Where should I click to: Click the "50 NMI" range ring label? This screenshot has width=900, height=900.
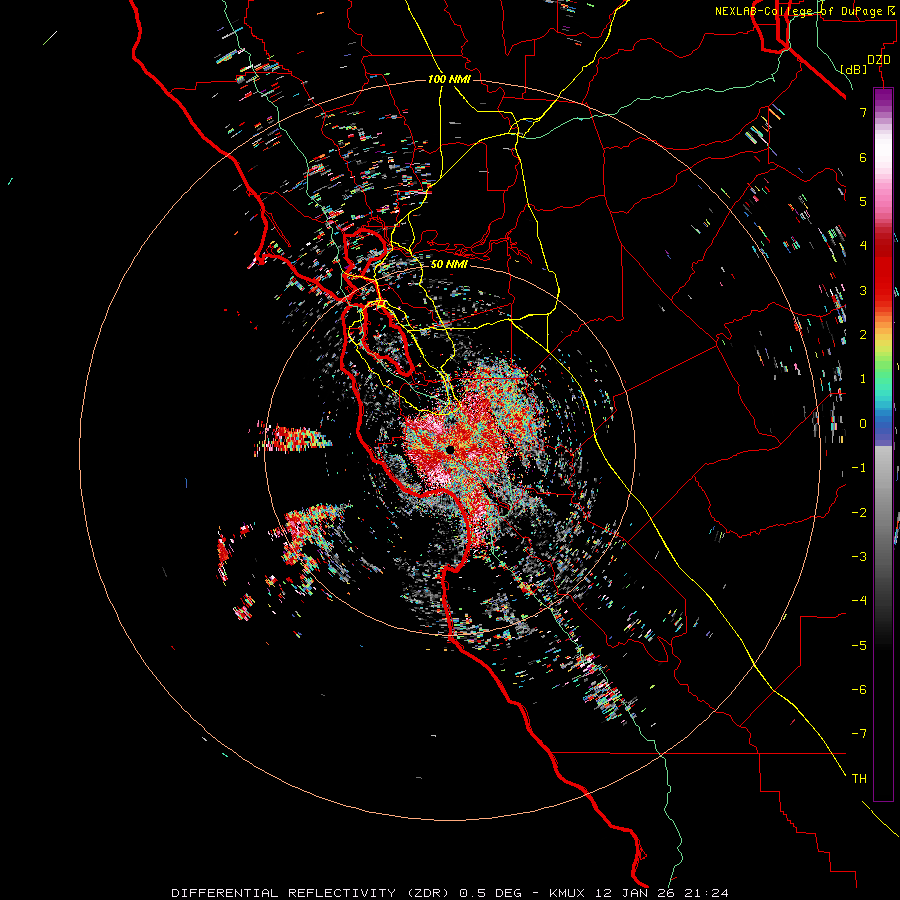[449, 264]
